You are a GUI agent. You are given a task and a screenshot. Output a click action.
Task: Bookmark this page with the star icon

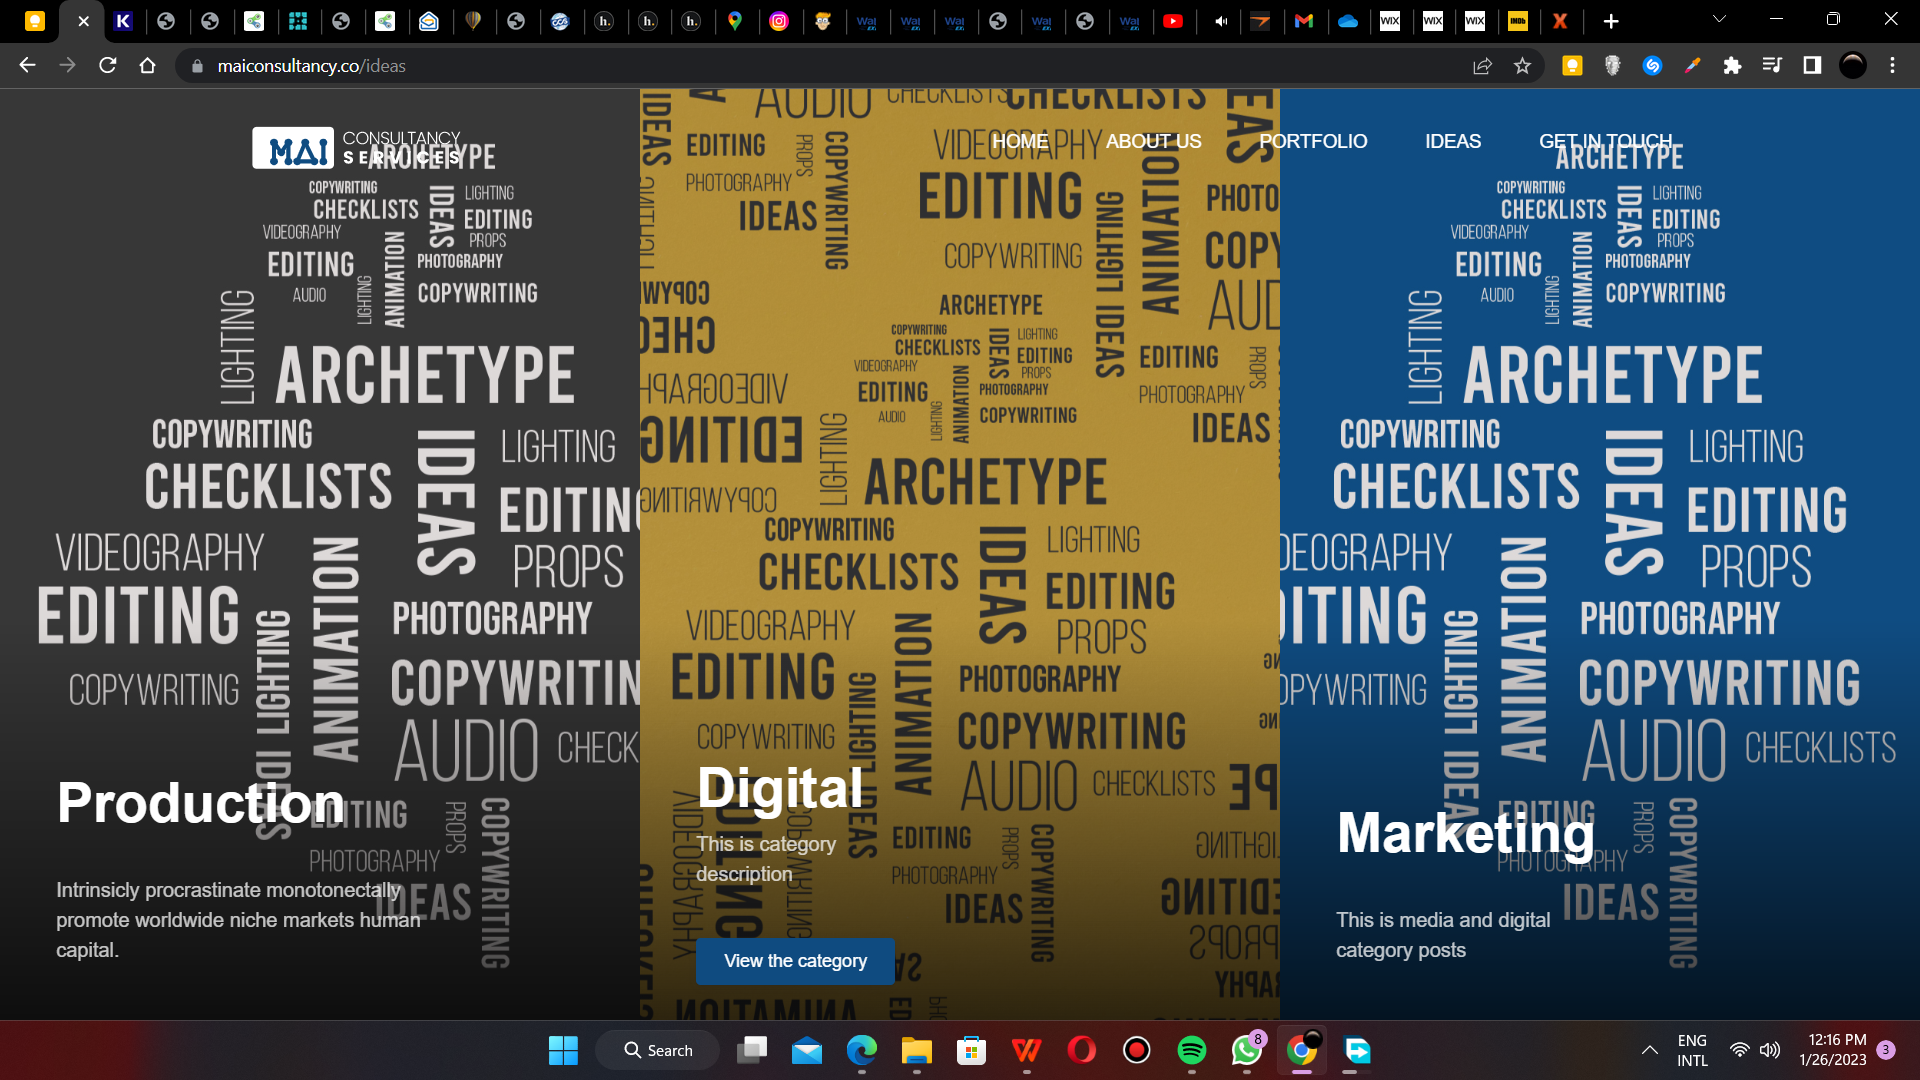(1522, 66)
